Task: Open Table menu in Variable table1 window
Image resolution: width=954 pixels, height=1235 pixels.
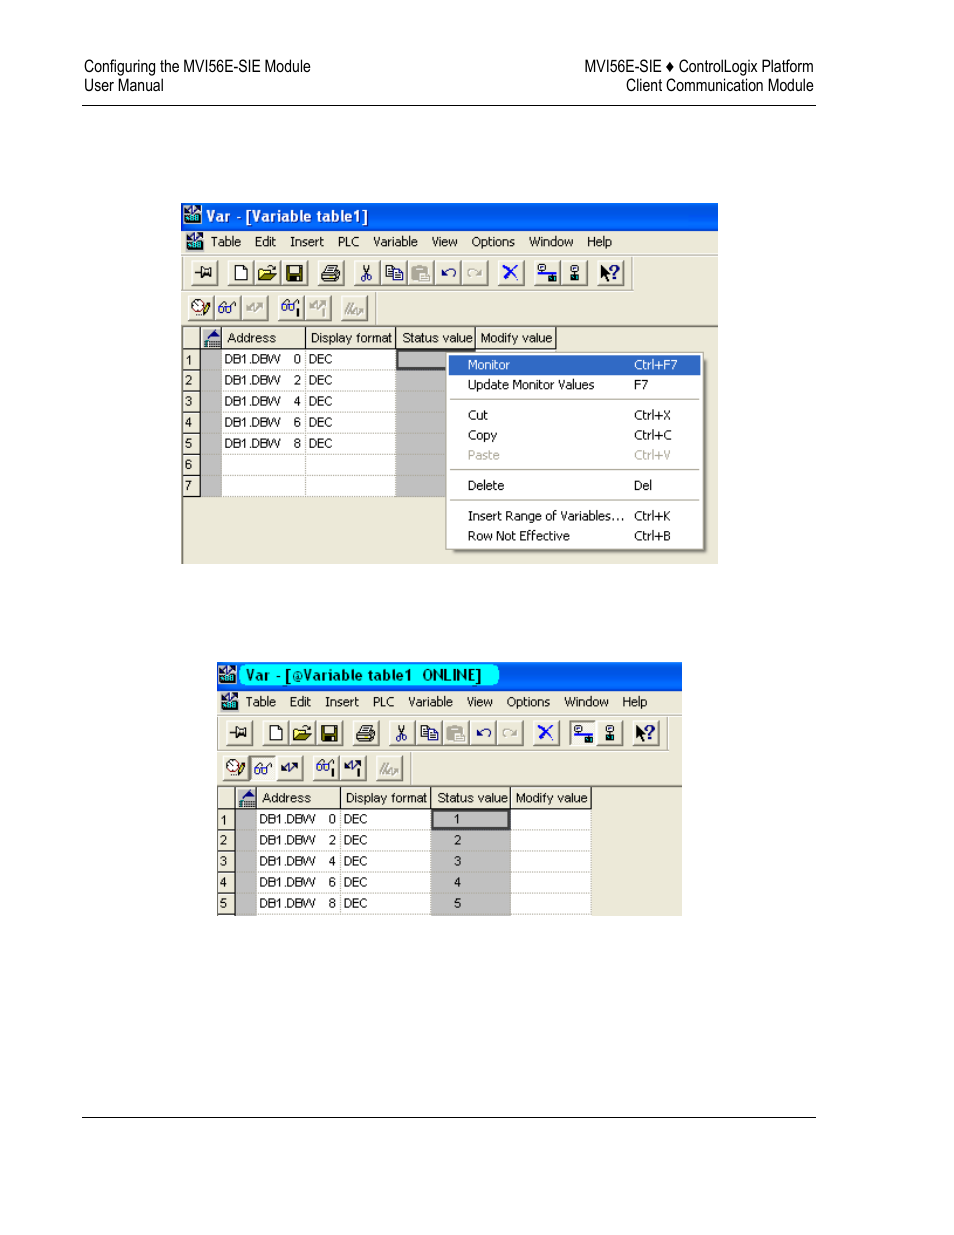Action: click(x=226, y=242)
